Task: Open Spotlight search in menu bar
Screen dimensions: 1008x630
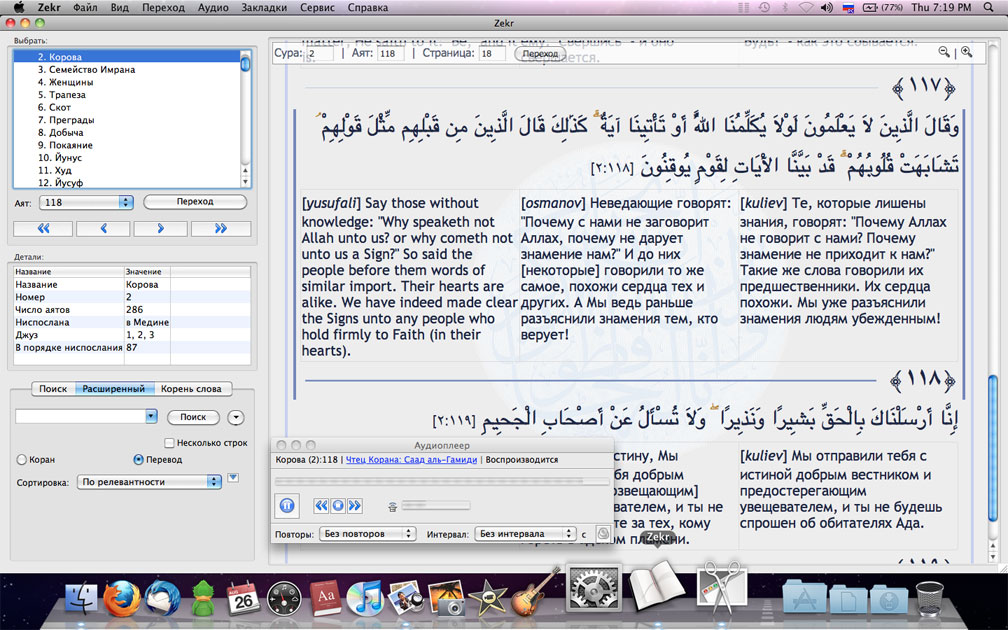Action: tap(989, 8)
